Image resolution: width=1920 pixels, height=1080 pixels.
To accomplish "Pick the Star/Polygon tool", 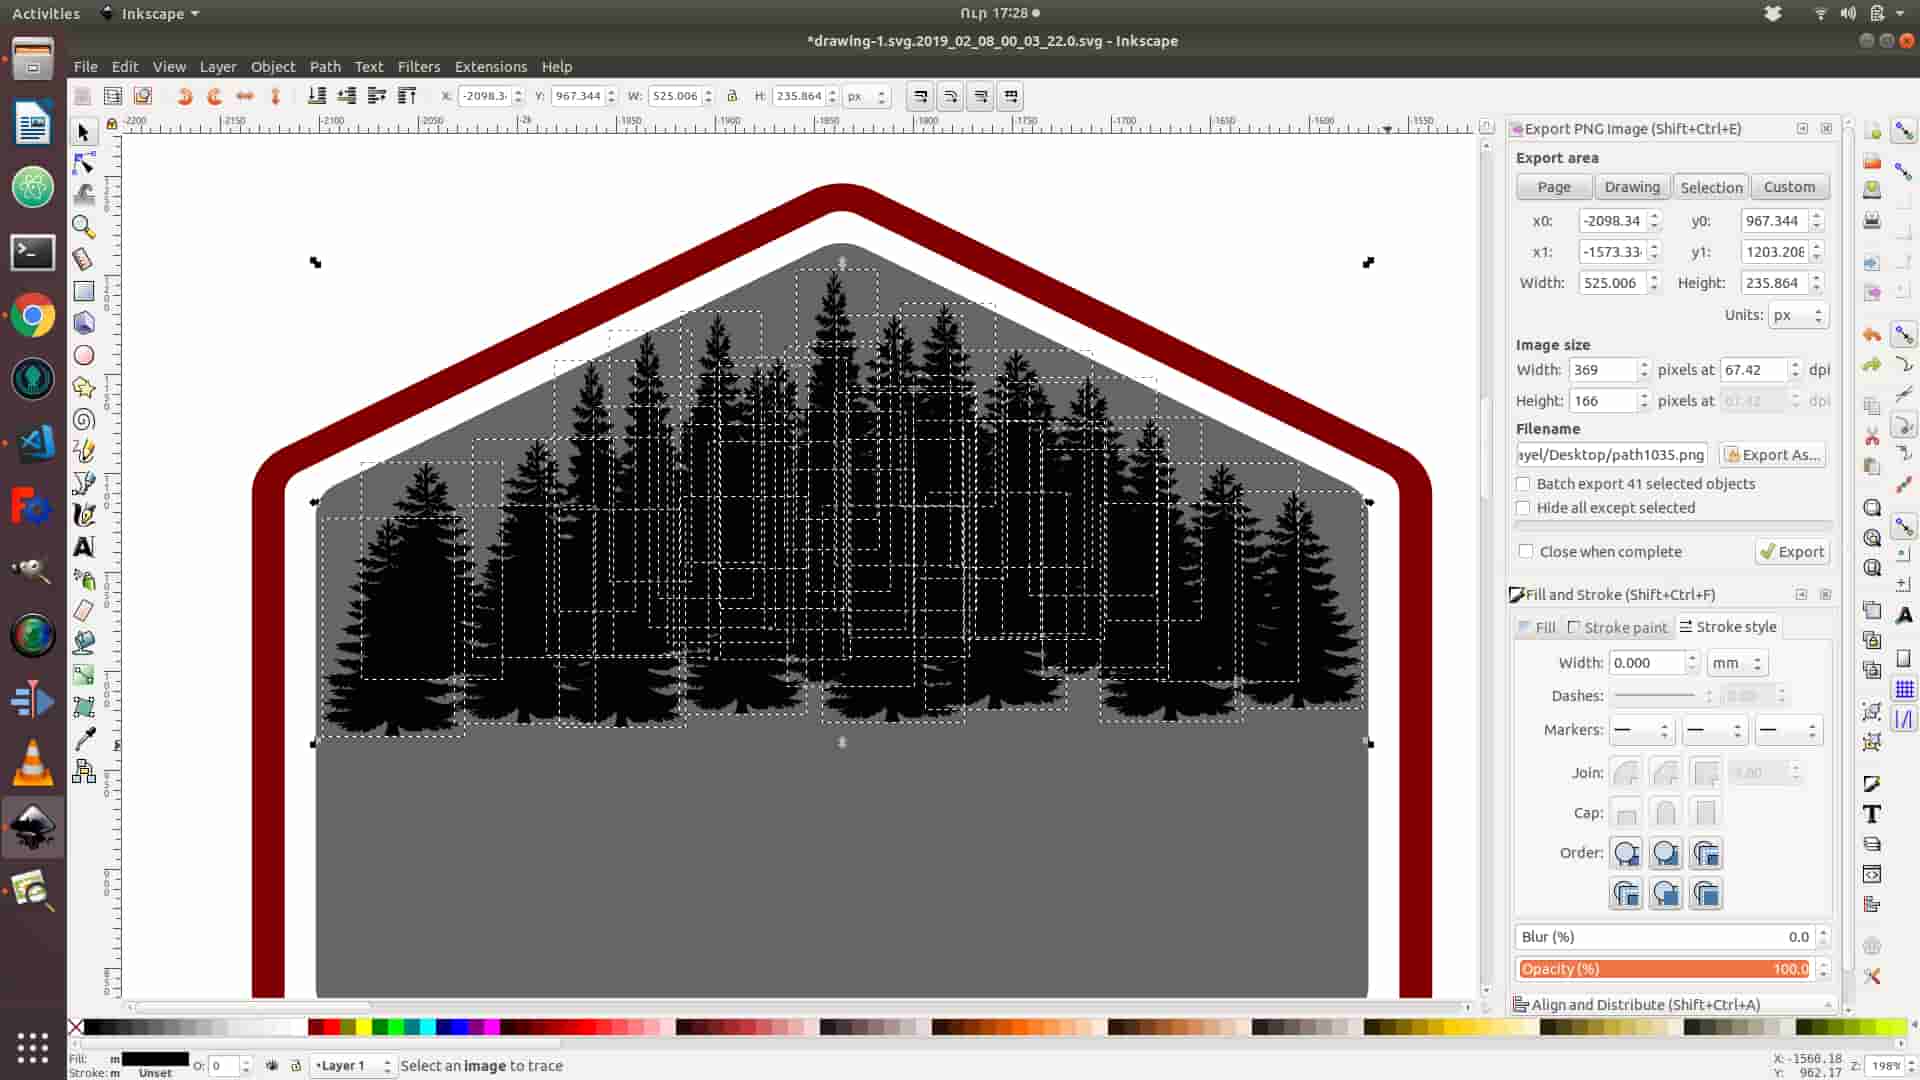I will (x=84, y=387).
